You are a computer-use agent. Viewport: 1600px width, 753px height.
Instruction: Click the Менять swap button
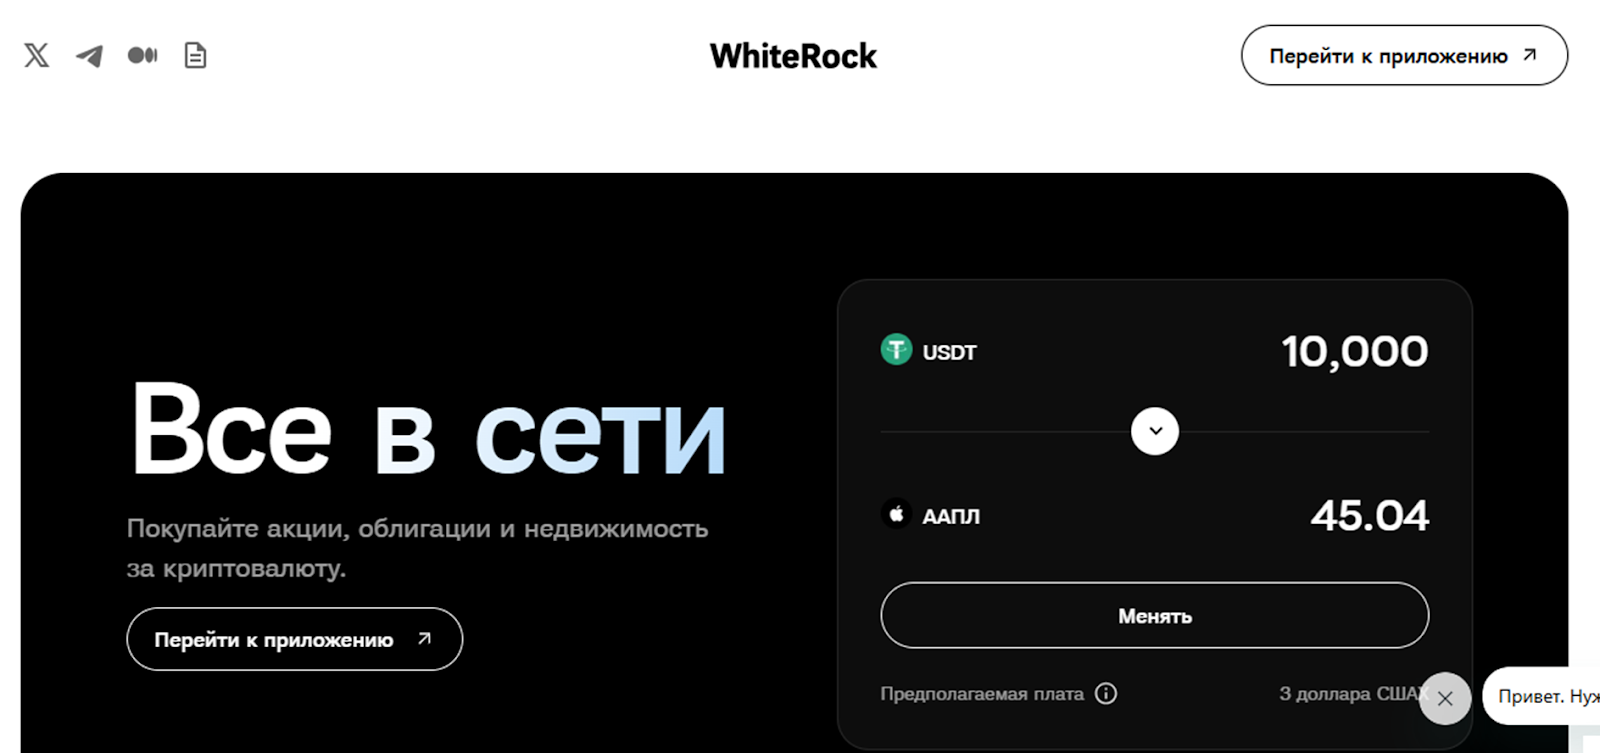[x=1154, y=616]
